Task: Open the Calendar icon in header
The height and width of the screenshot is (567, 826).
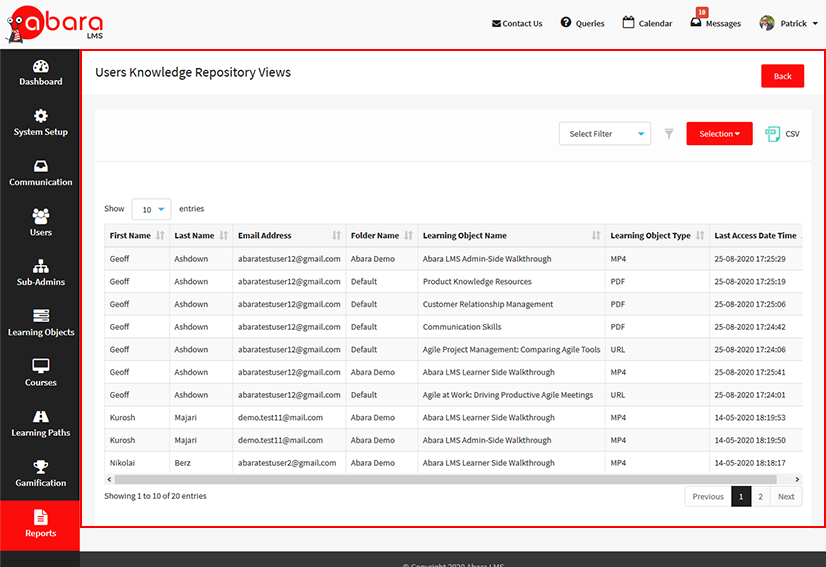Action: point(628,22)
